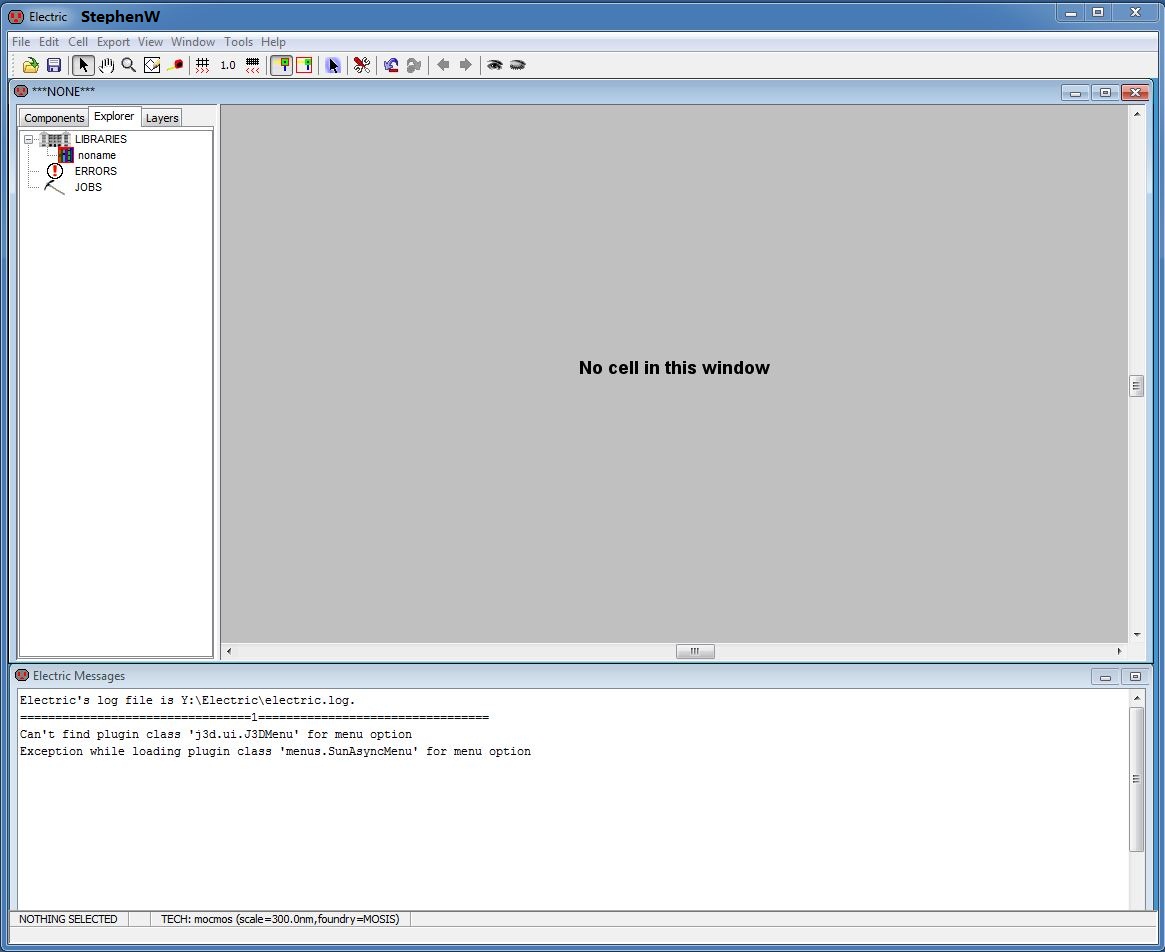Click the noname library book icon
The height and width of the screenshot is (952, 1165).
click(x=66, y=155)
